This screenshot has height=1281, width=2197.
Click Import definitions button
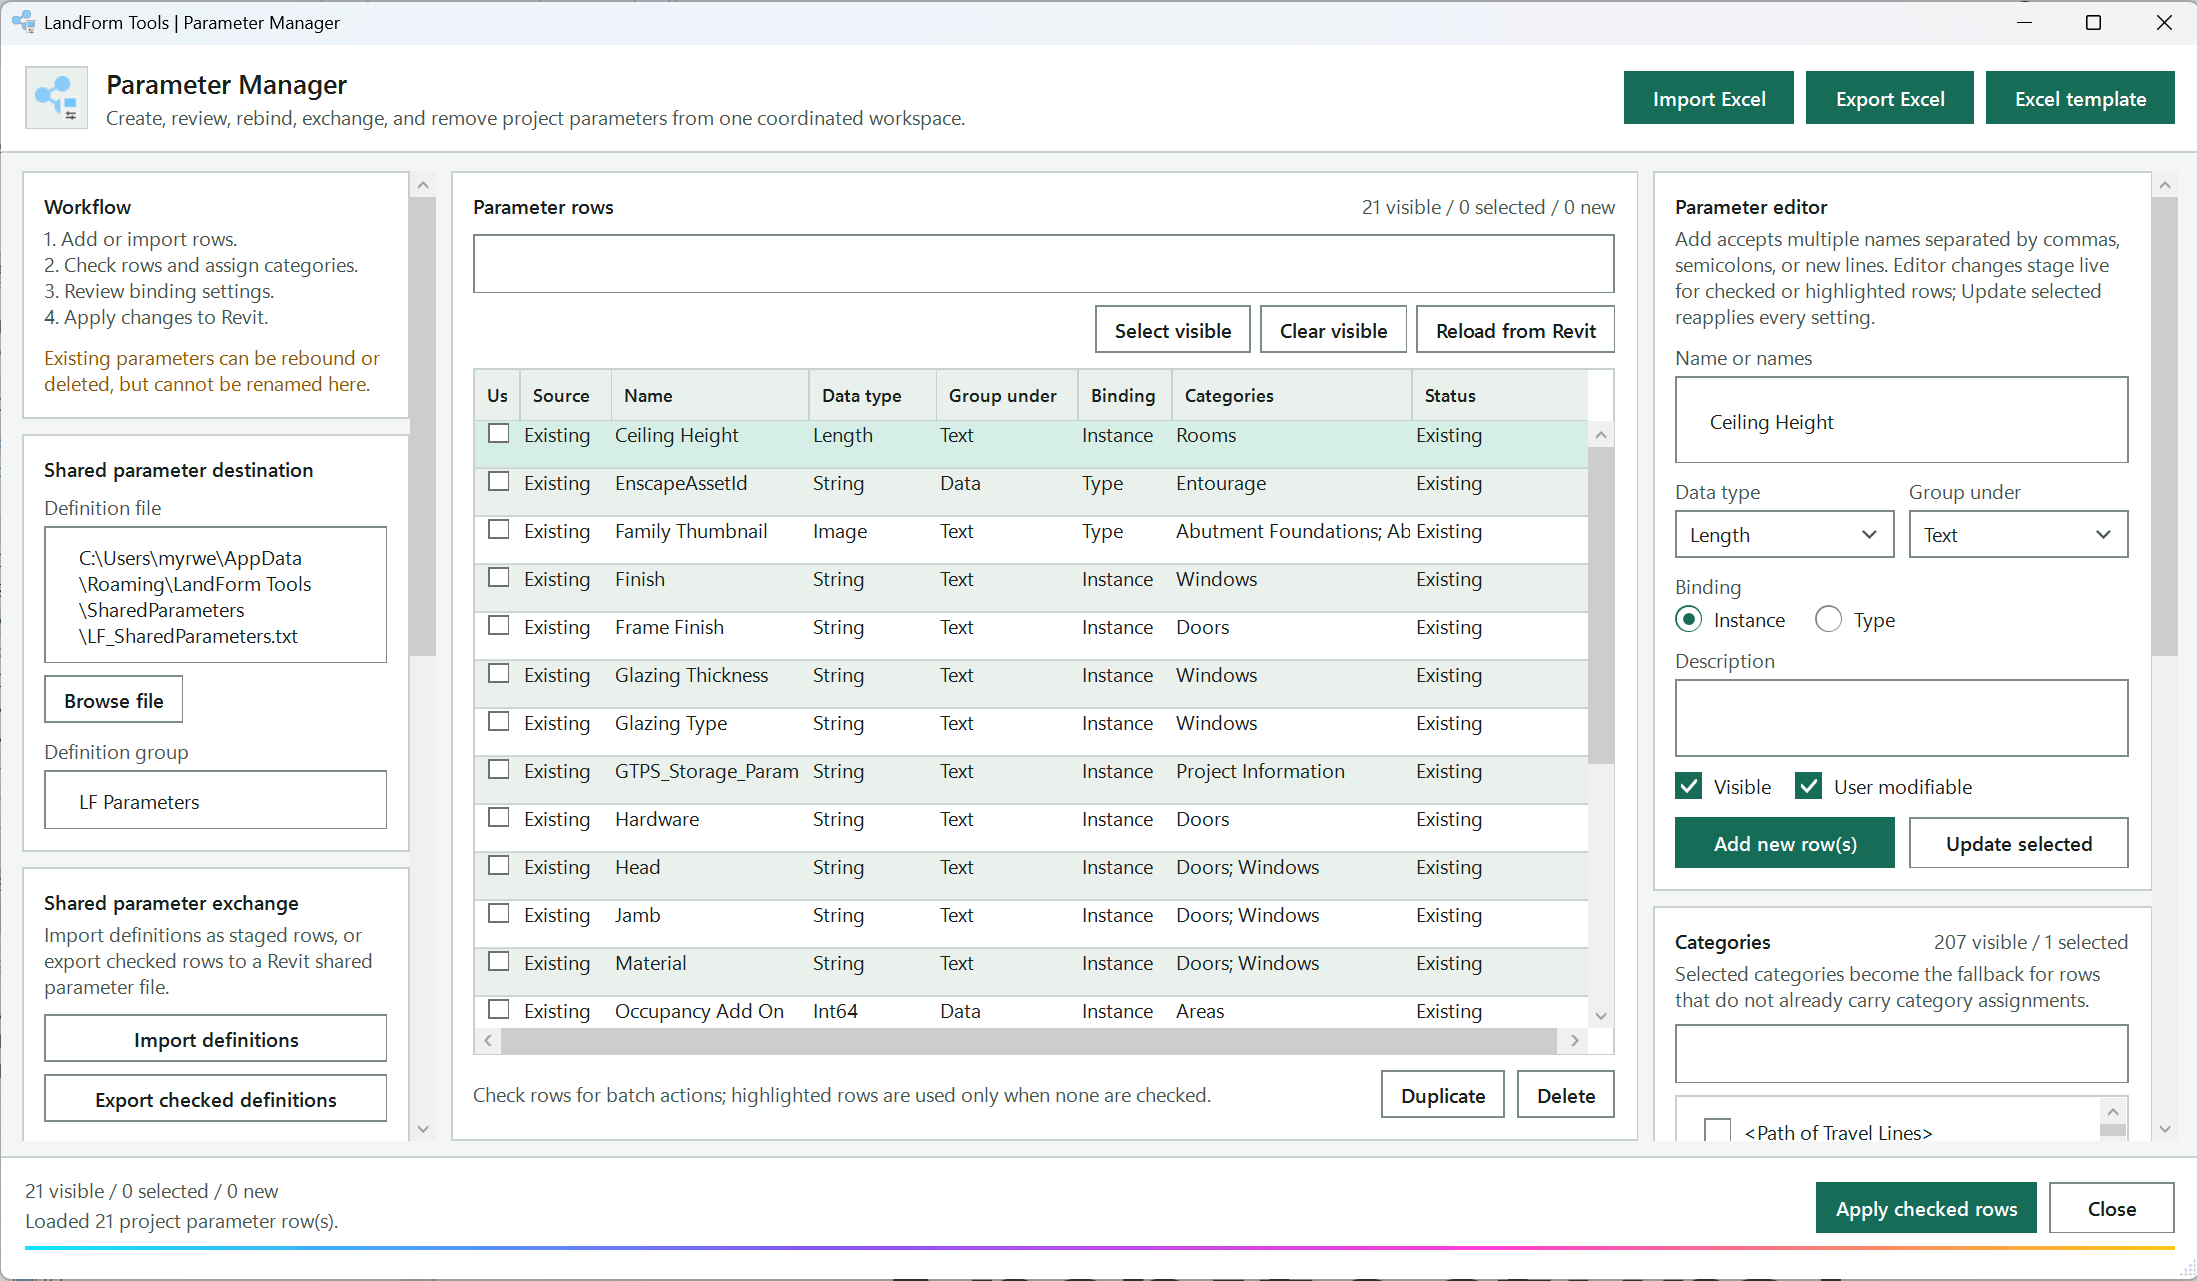click(215, 1039)
